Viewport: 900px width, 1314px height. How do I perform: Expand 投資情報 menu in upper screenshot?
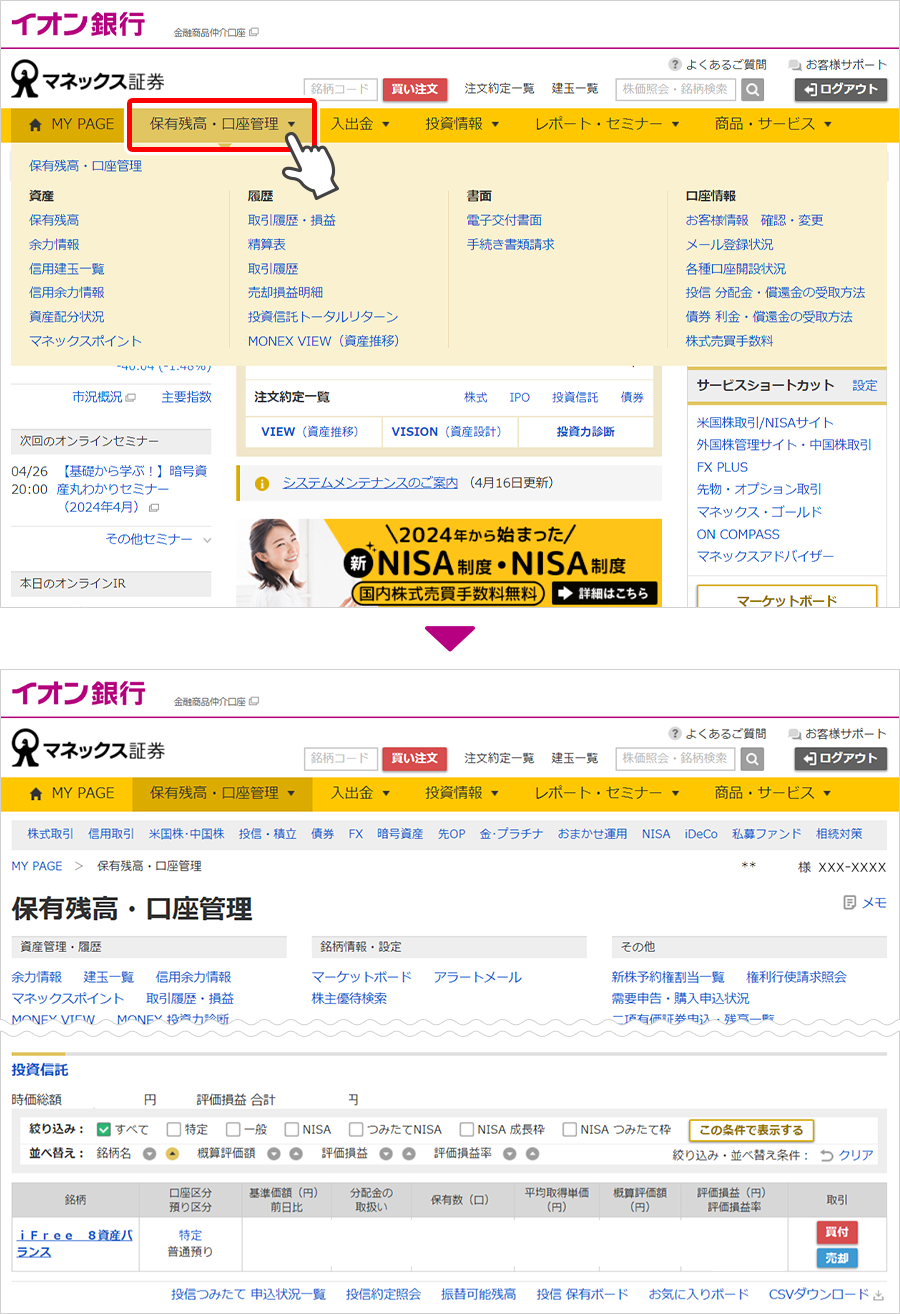(x=462, y=124)
